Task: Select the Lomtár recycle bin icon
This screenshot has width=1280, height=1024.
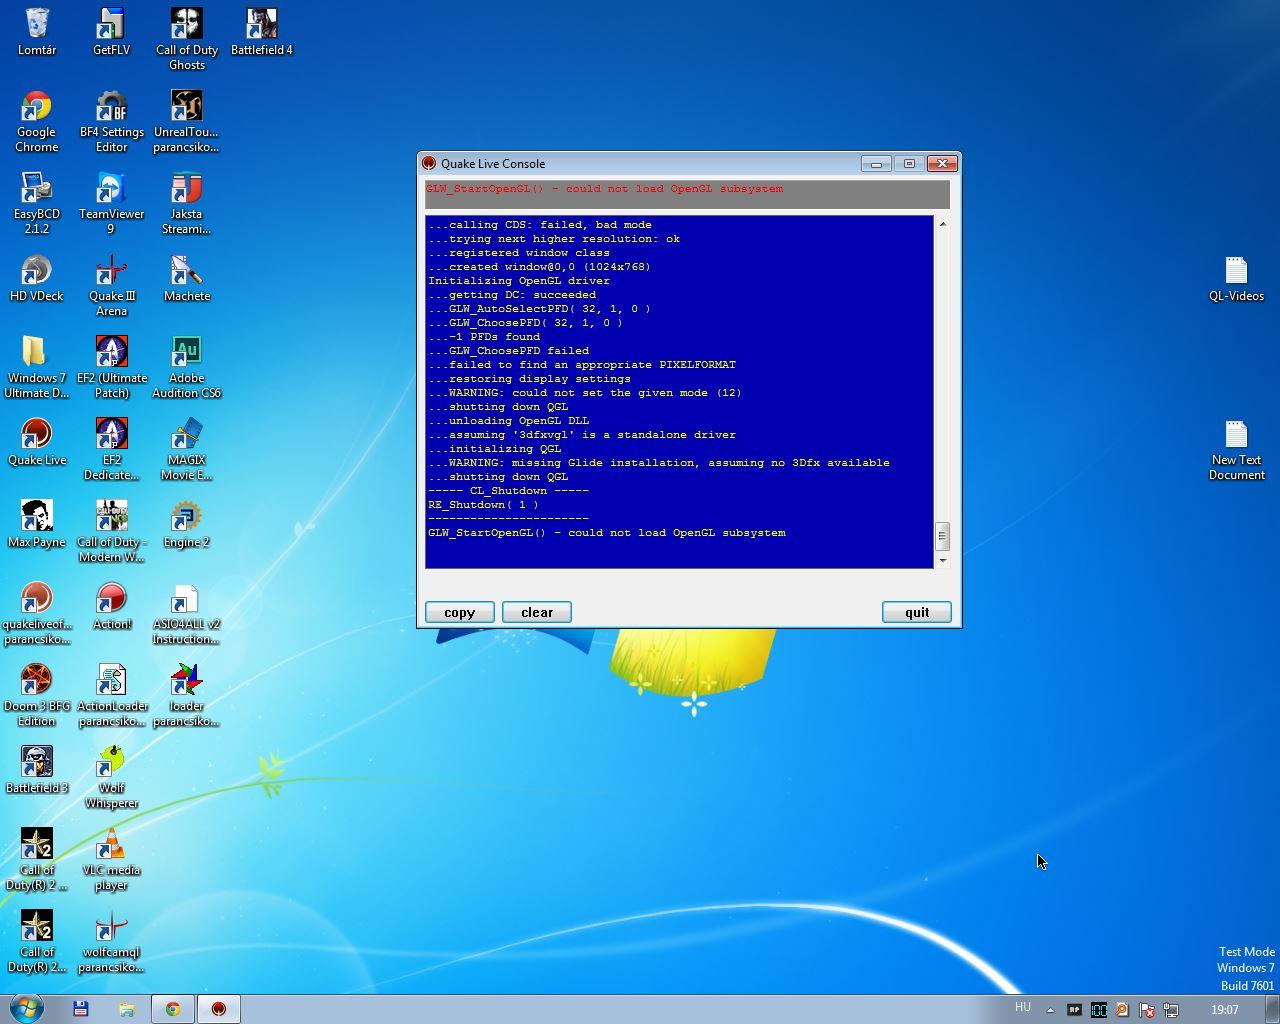Action: [x=37, y=32]
